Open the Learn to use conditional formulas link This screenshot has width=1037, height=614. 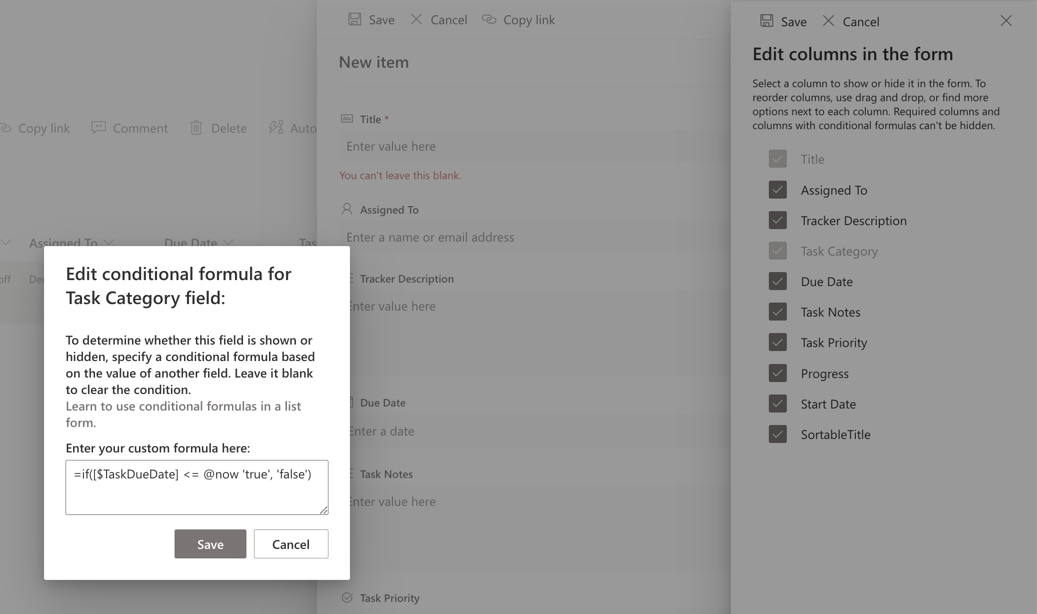tap(183, 414)
